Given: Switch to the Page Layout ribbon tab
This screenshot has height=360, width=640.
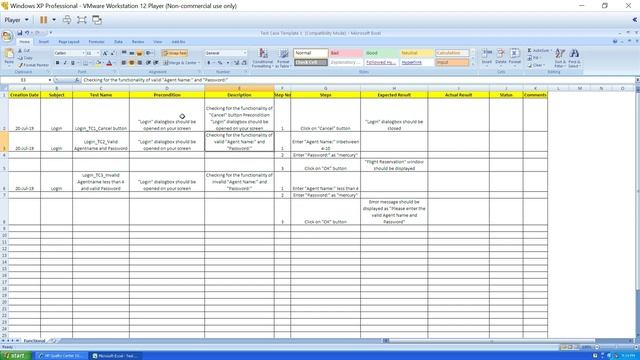Looking at the screenshot, I should pos(69,42).
